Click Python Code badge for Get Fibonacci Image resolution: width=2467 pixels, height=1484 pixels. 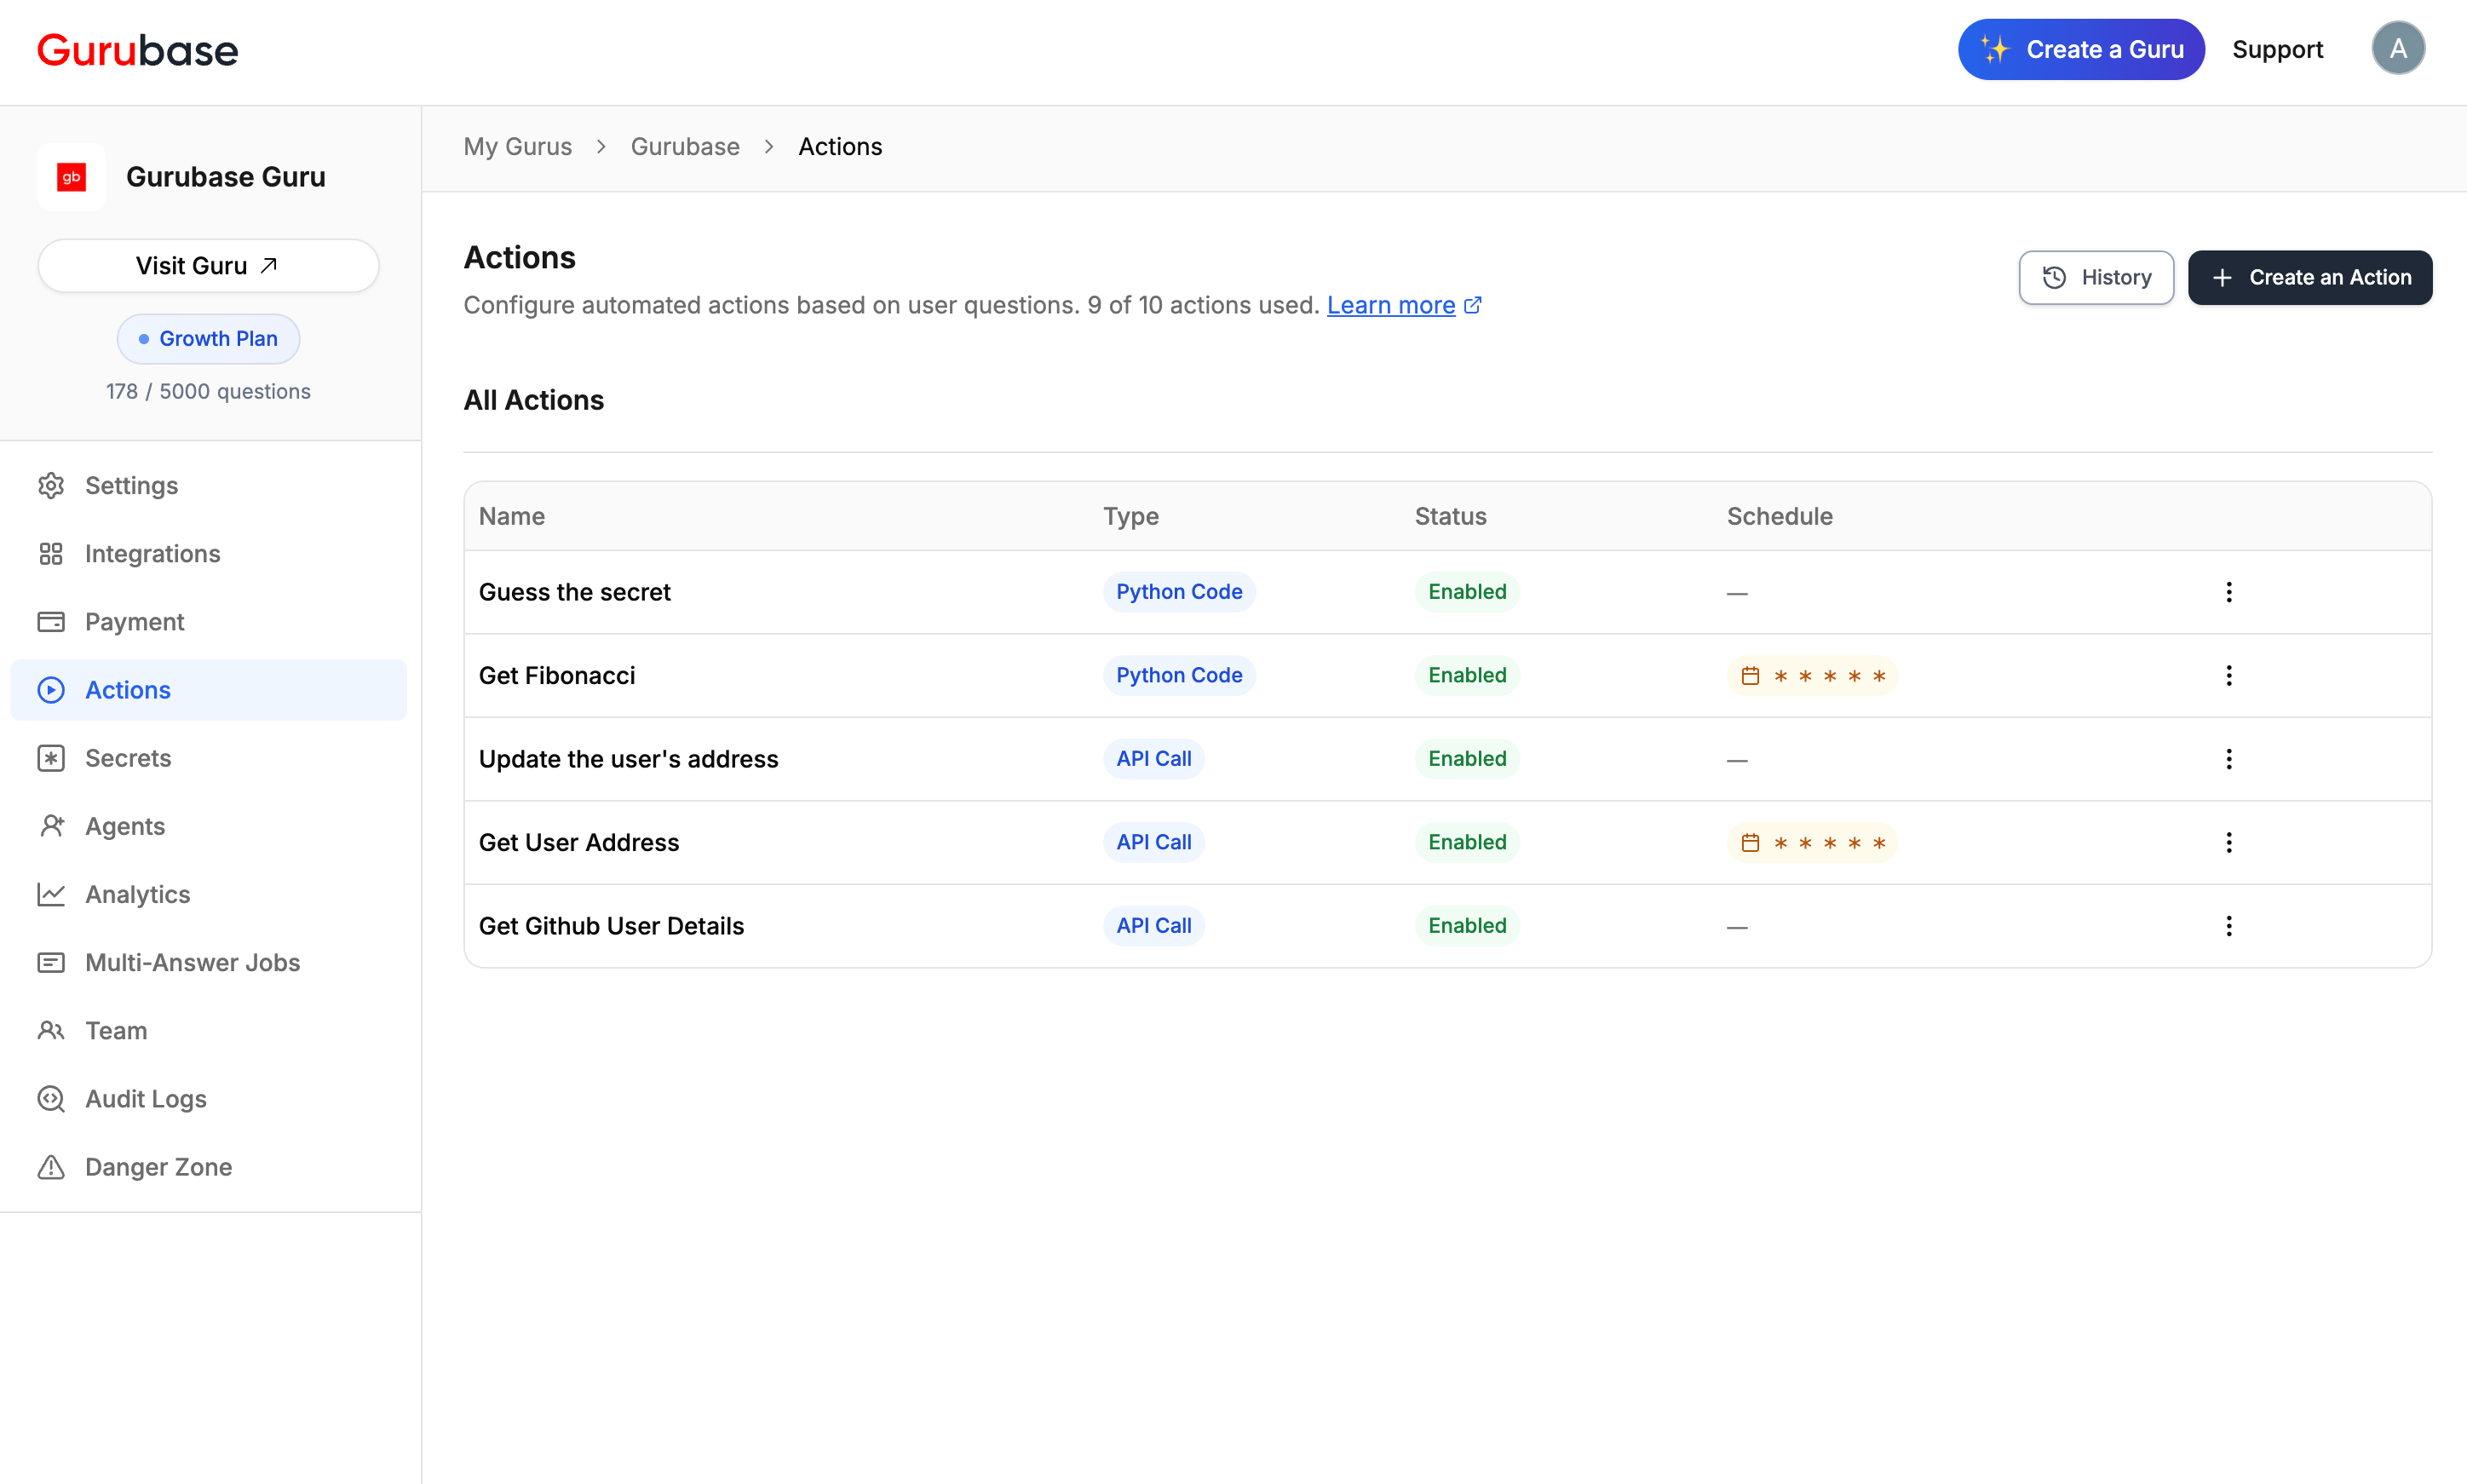(1179, 676)
